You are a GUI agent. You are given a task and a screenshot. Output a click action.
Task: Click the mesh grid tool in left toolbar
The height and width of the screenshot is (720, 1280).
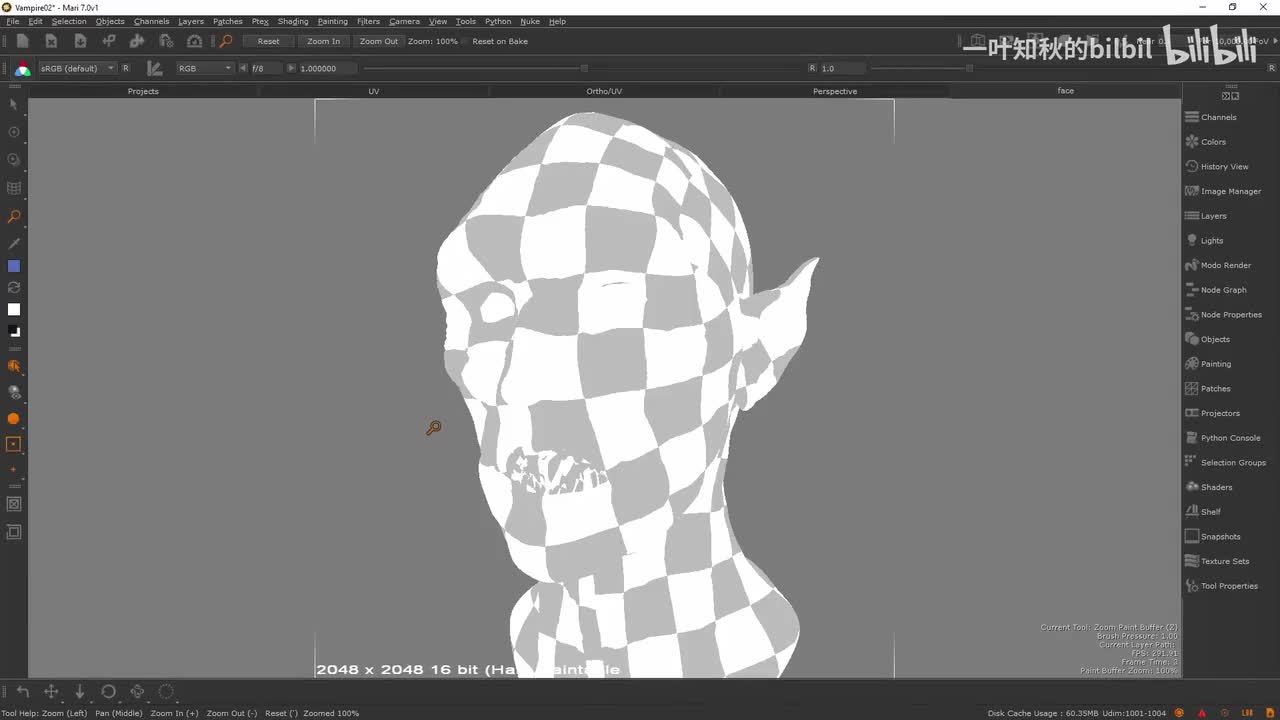point(14,188)
